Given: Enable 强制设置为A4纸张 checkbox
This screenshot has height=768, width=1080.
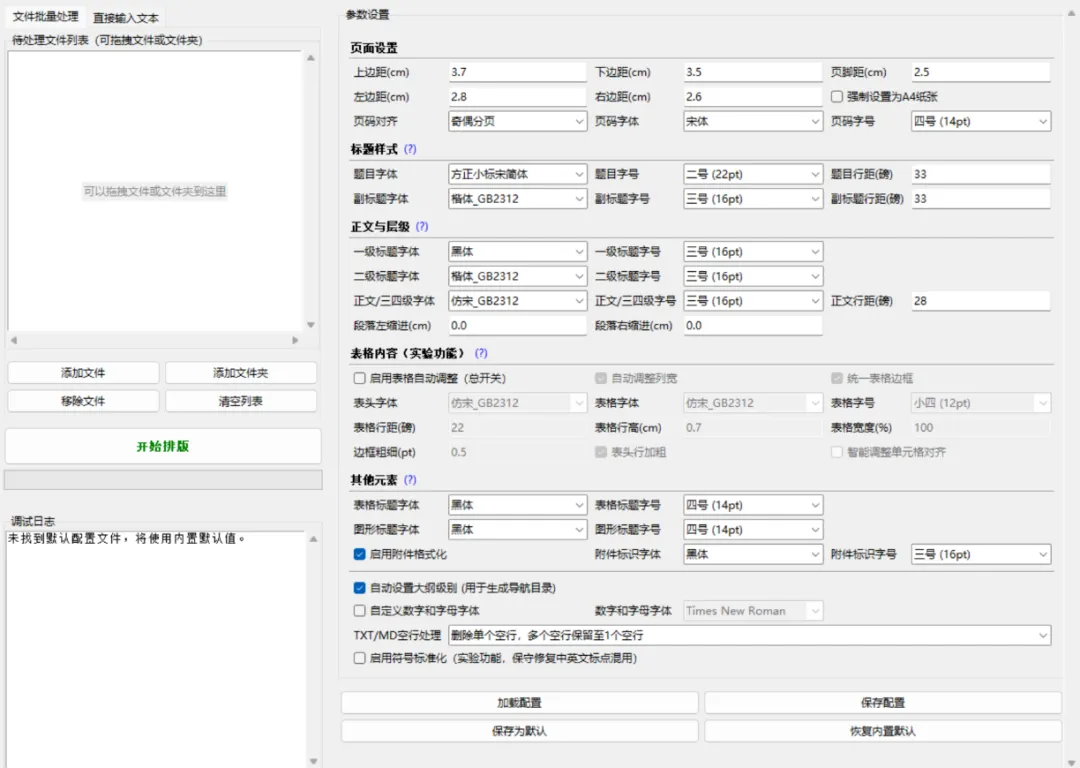Looking at the screenshot, I should click(837, 96).
